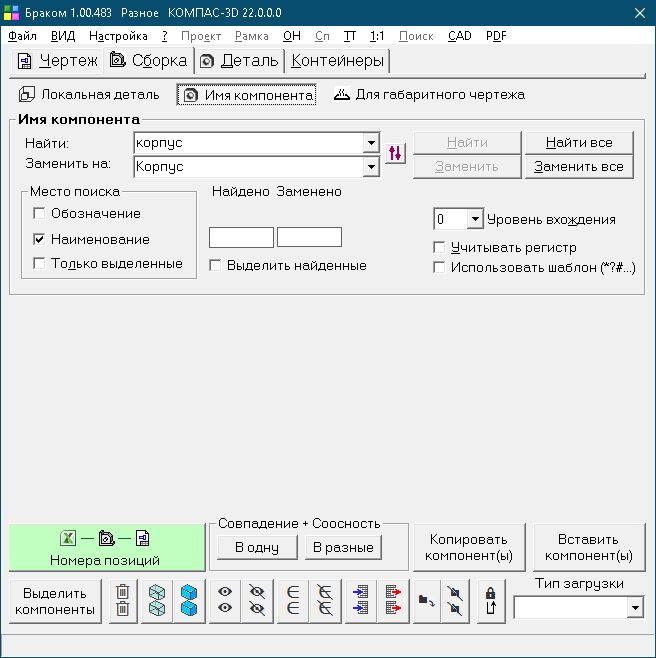The height and width of the screenshot is (658, 656).
Task: Click the drawing sheet icon in Номера позиций
Action: click(143, 538)
